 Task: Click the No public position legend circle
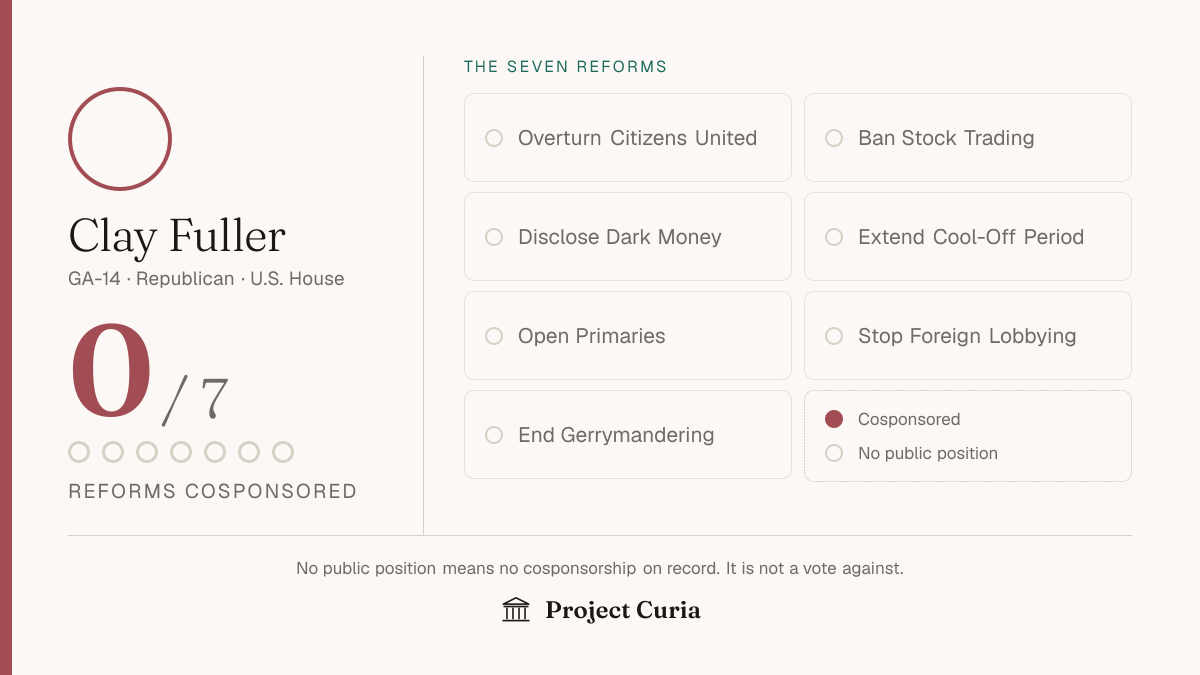point(834,453)
